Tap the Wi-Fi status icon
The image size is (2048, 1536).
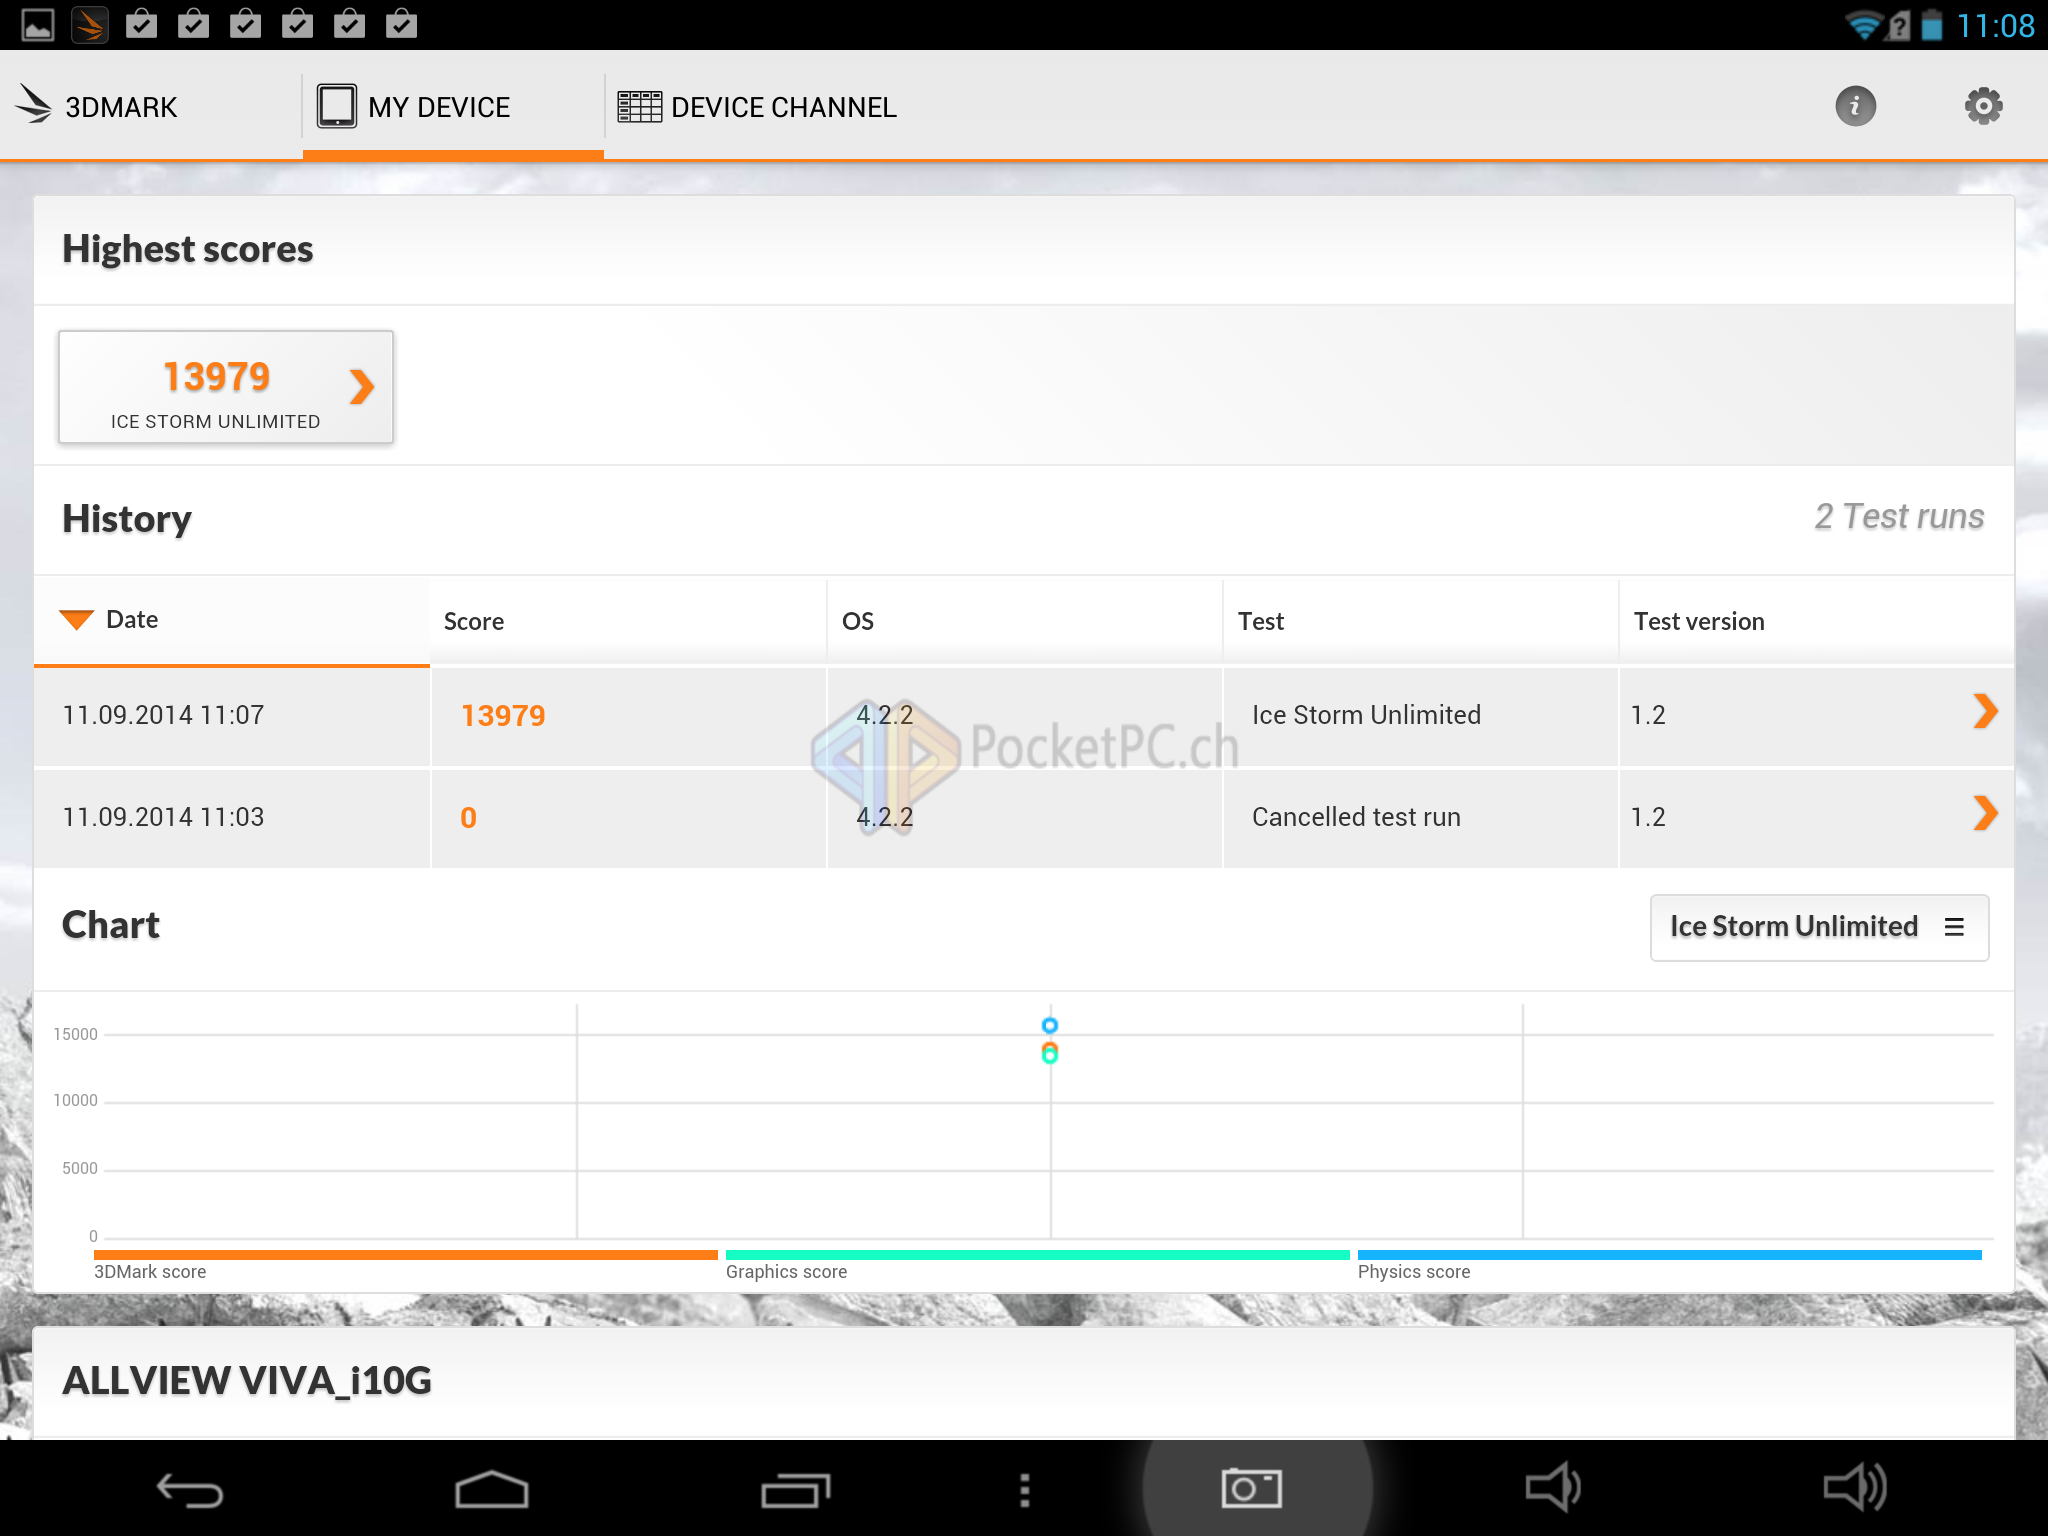[x=1862, y=25]
